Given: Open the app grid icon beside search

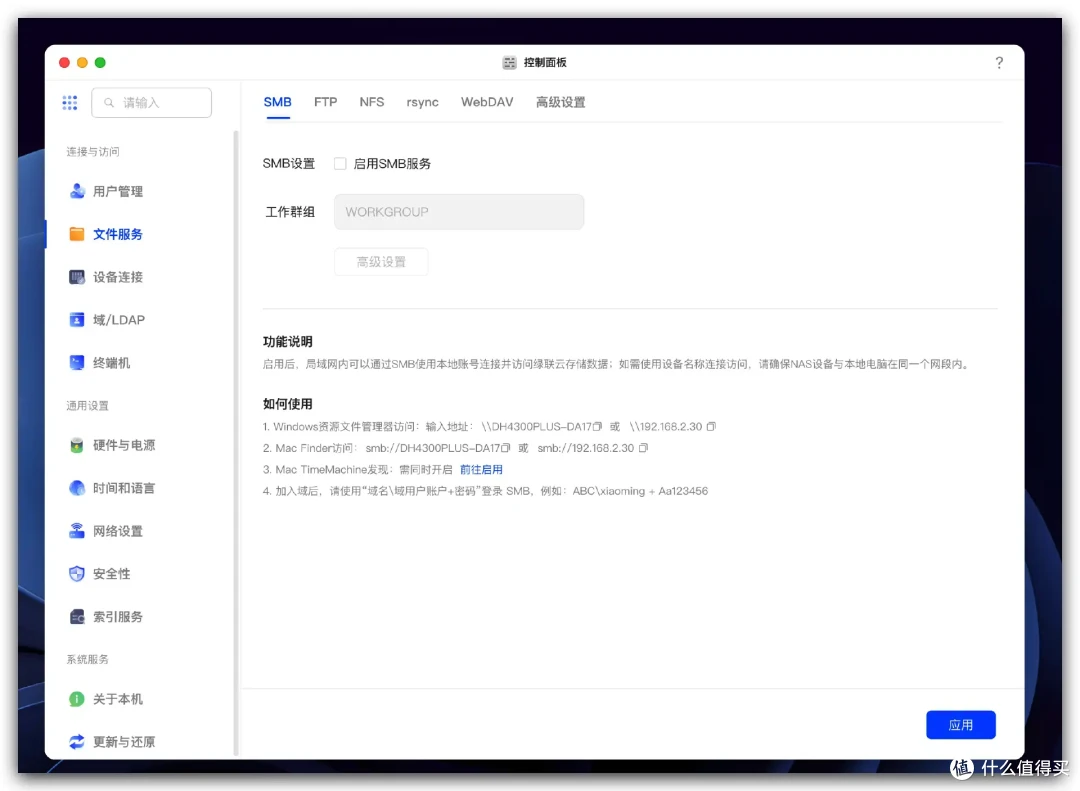Looking at the screenshot, I should pyautogui.click(x=70, y=103).
